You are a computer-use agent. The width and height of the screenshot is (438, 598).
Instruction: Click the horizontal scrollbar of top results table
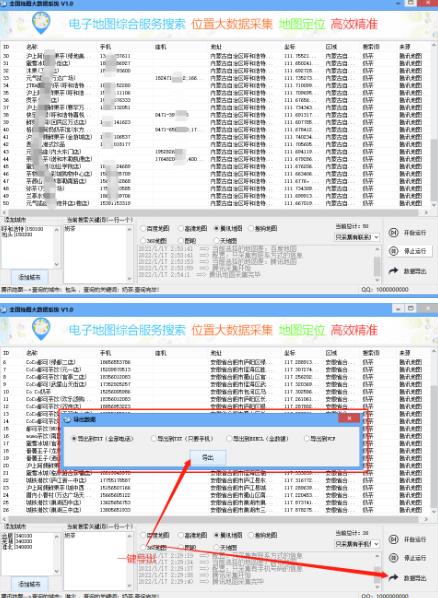216,212
